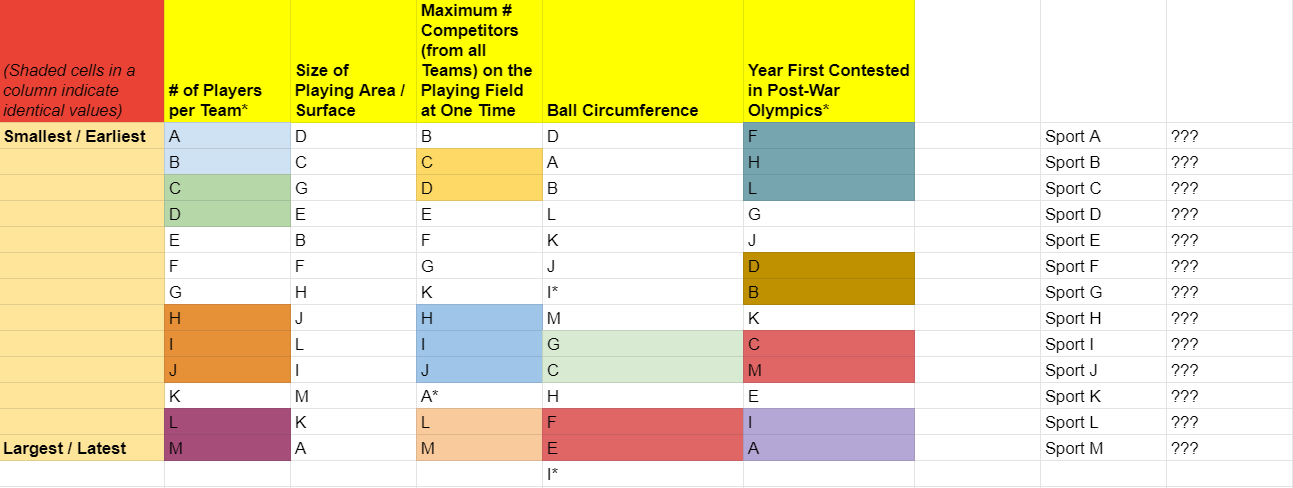Click the brown 'D' cell in Olympics column
Viewport: 1293px width, 488px height.
coord(828,266)
